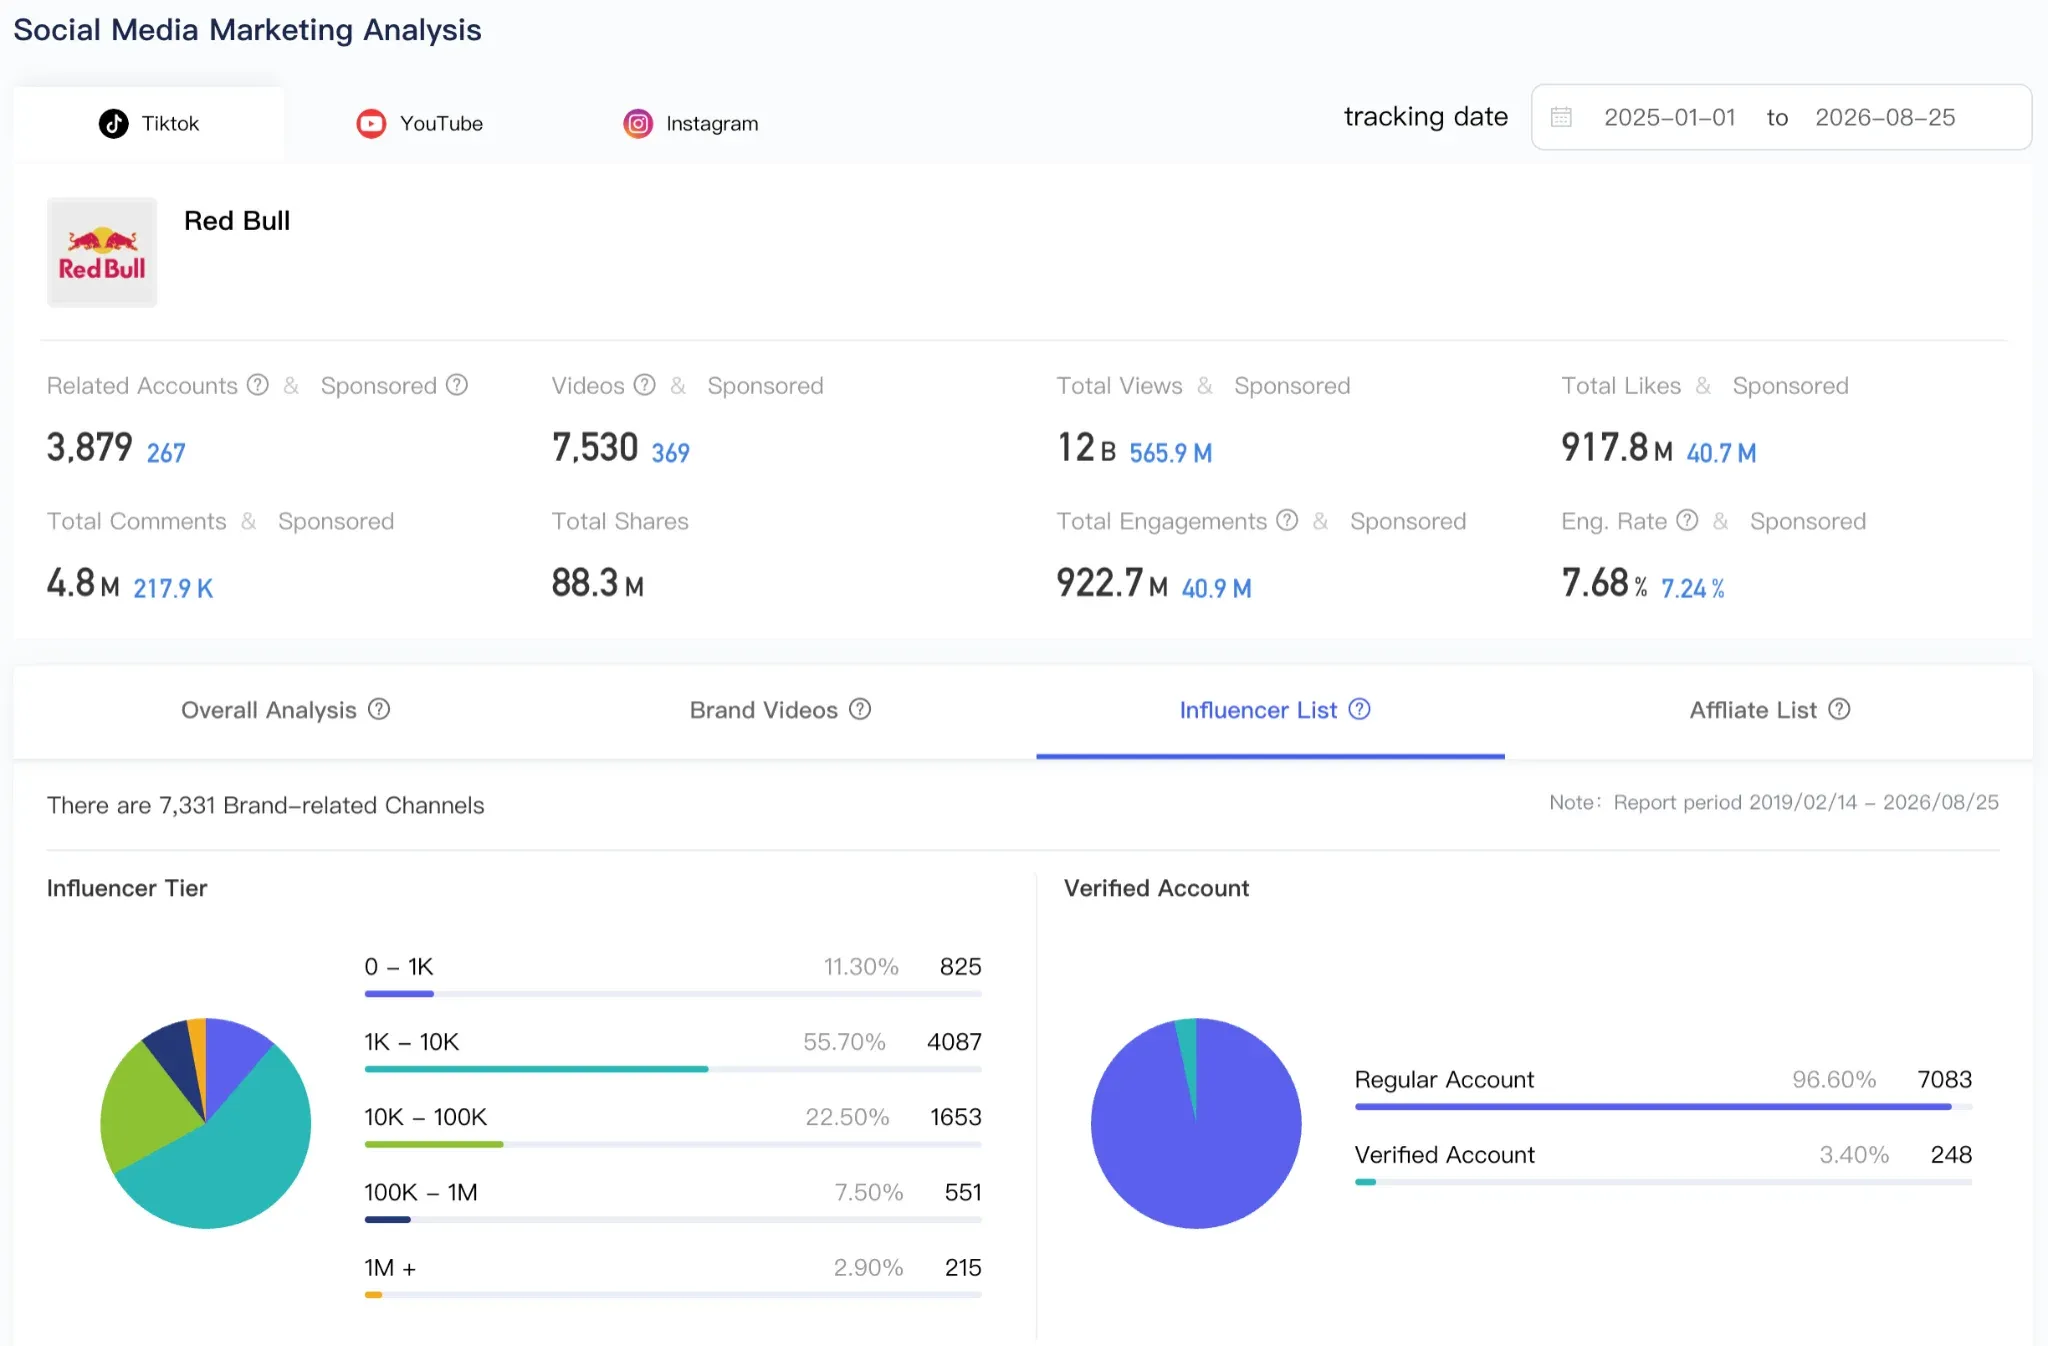Click the 12 B total views value
Viewport: 2048px width, 1346px height.
pos(1087,447)
